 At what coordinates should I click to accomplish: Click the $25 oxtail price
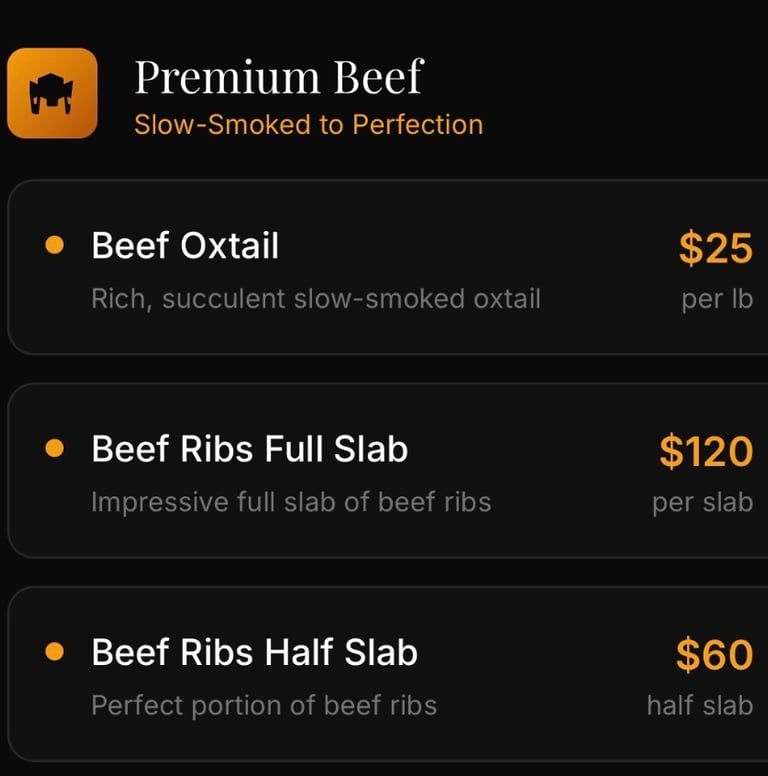click(715, 248)
